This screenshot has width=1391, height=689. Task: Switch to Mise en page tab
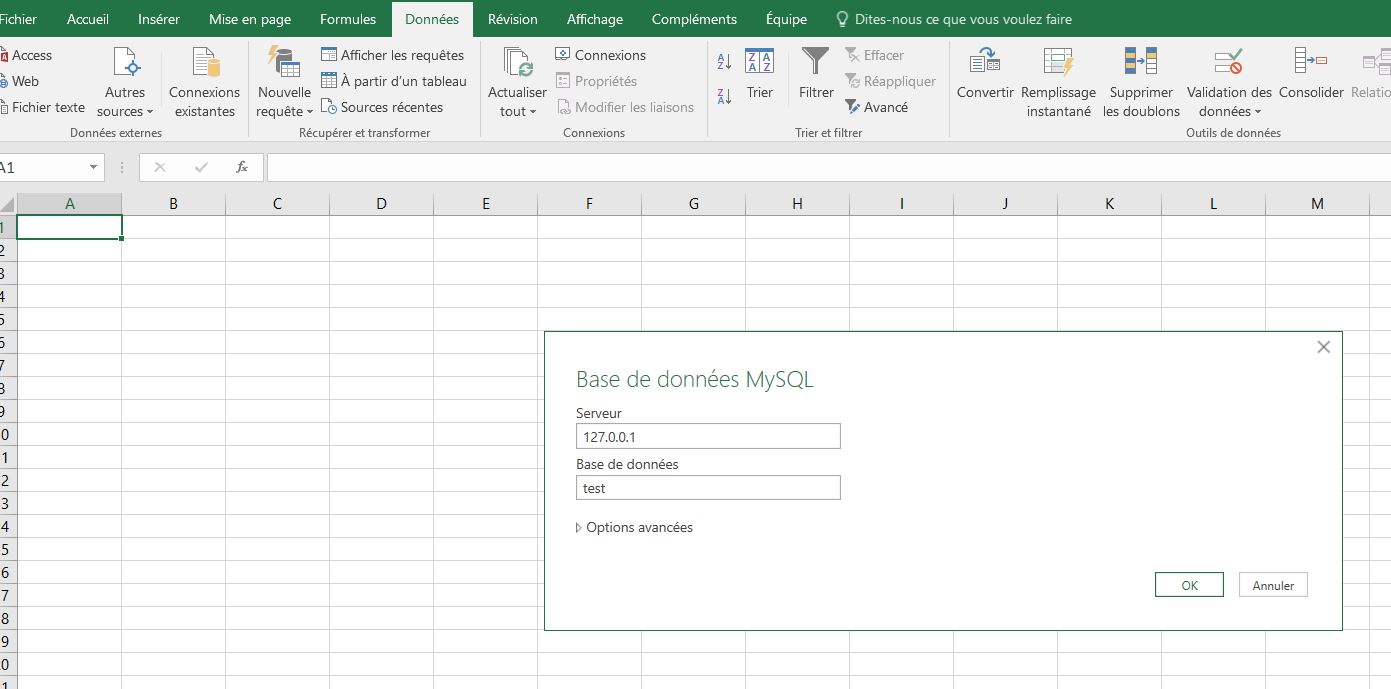[x=250, y=19]
